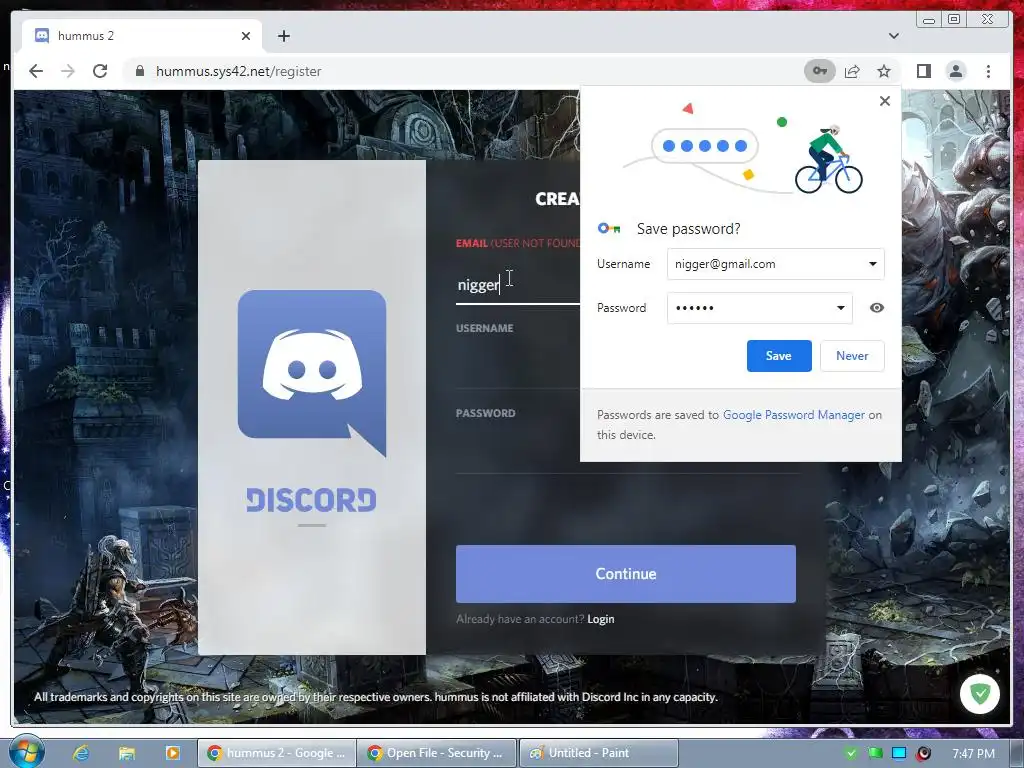Click the Save password button
1024x768 pixels.
click(779, 356)
